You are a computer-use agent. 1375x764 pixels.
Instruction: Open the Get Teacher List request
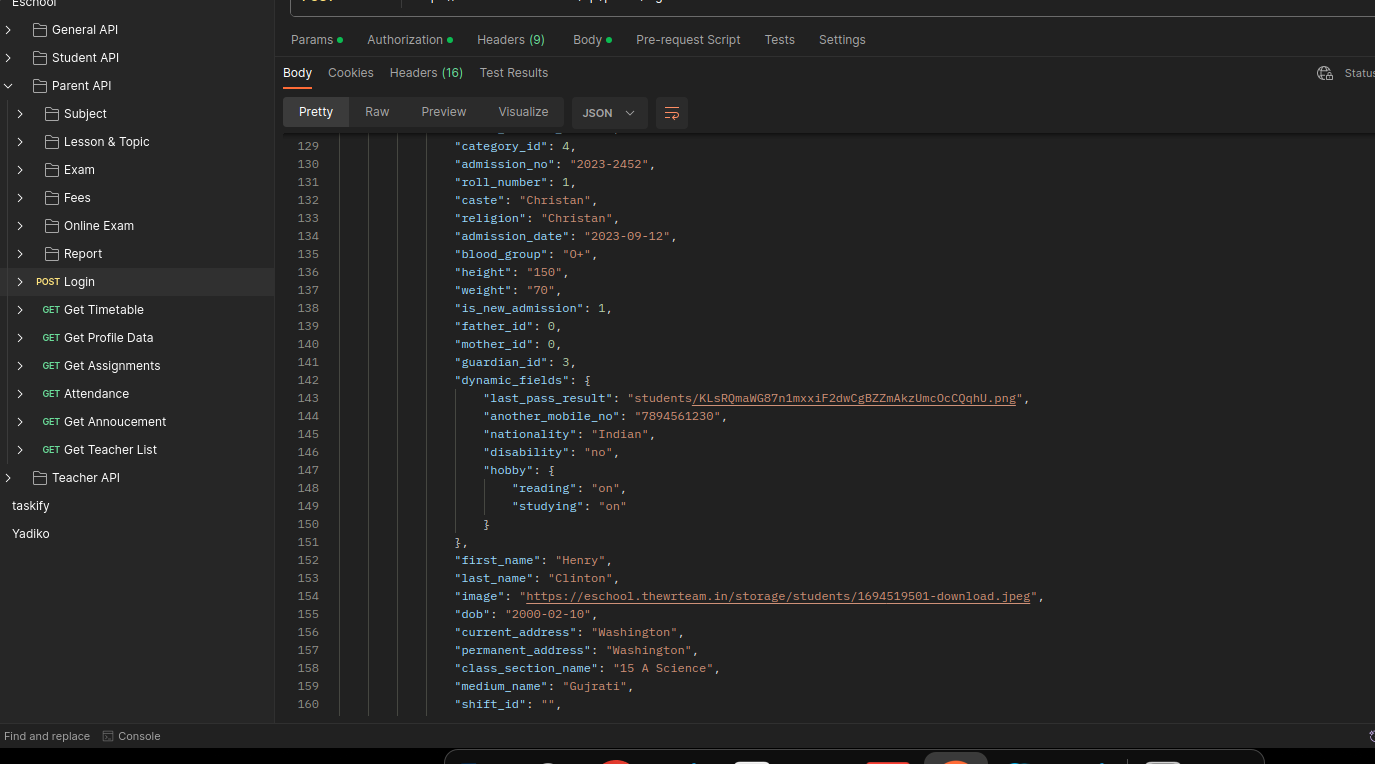tap(110, 450)
